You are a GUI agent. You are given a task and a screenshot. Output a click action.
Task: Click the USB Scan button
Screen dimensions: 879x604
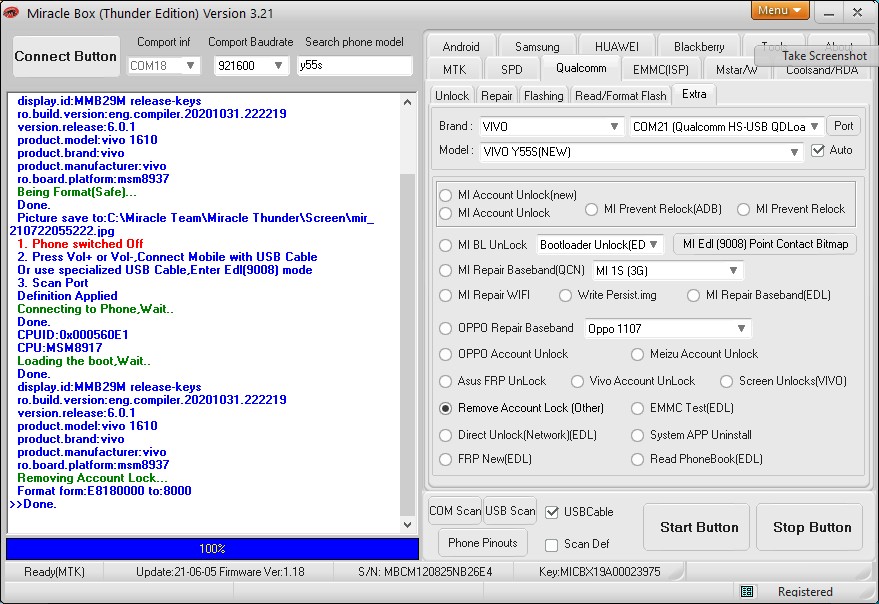(x=510, y=511)
